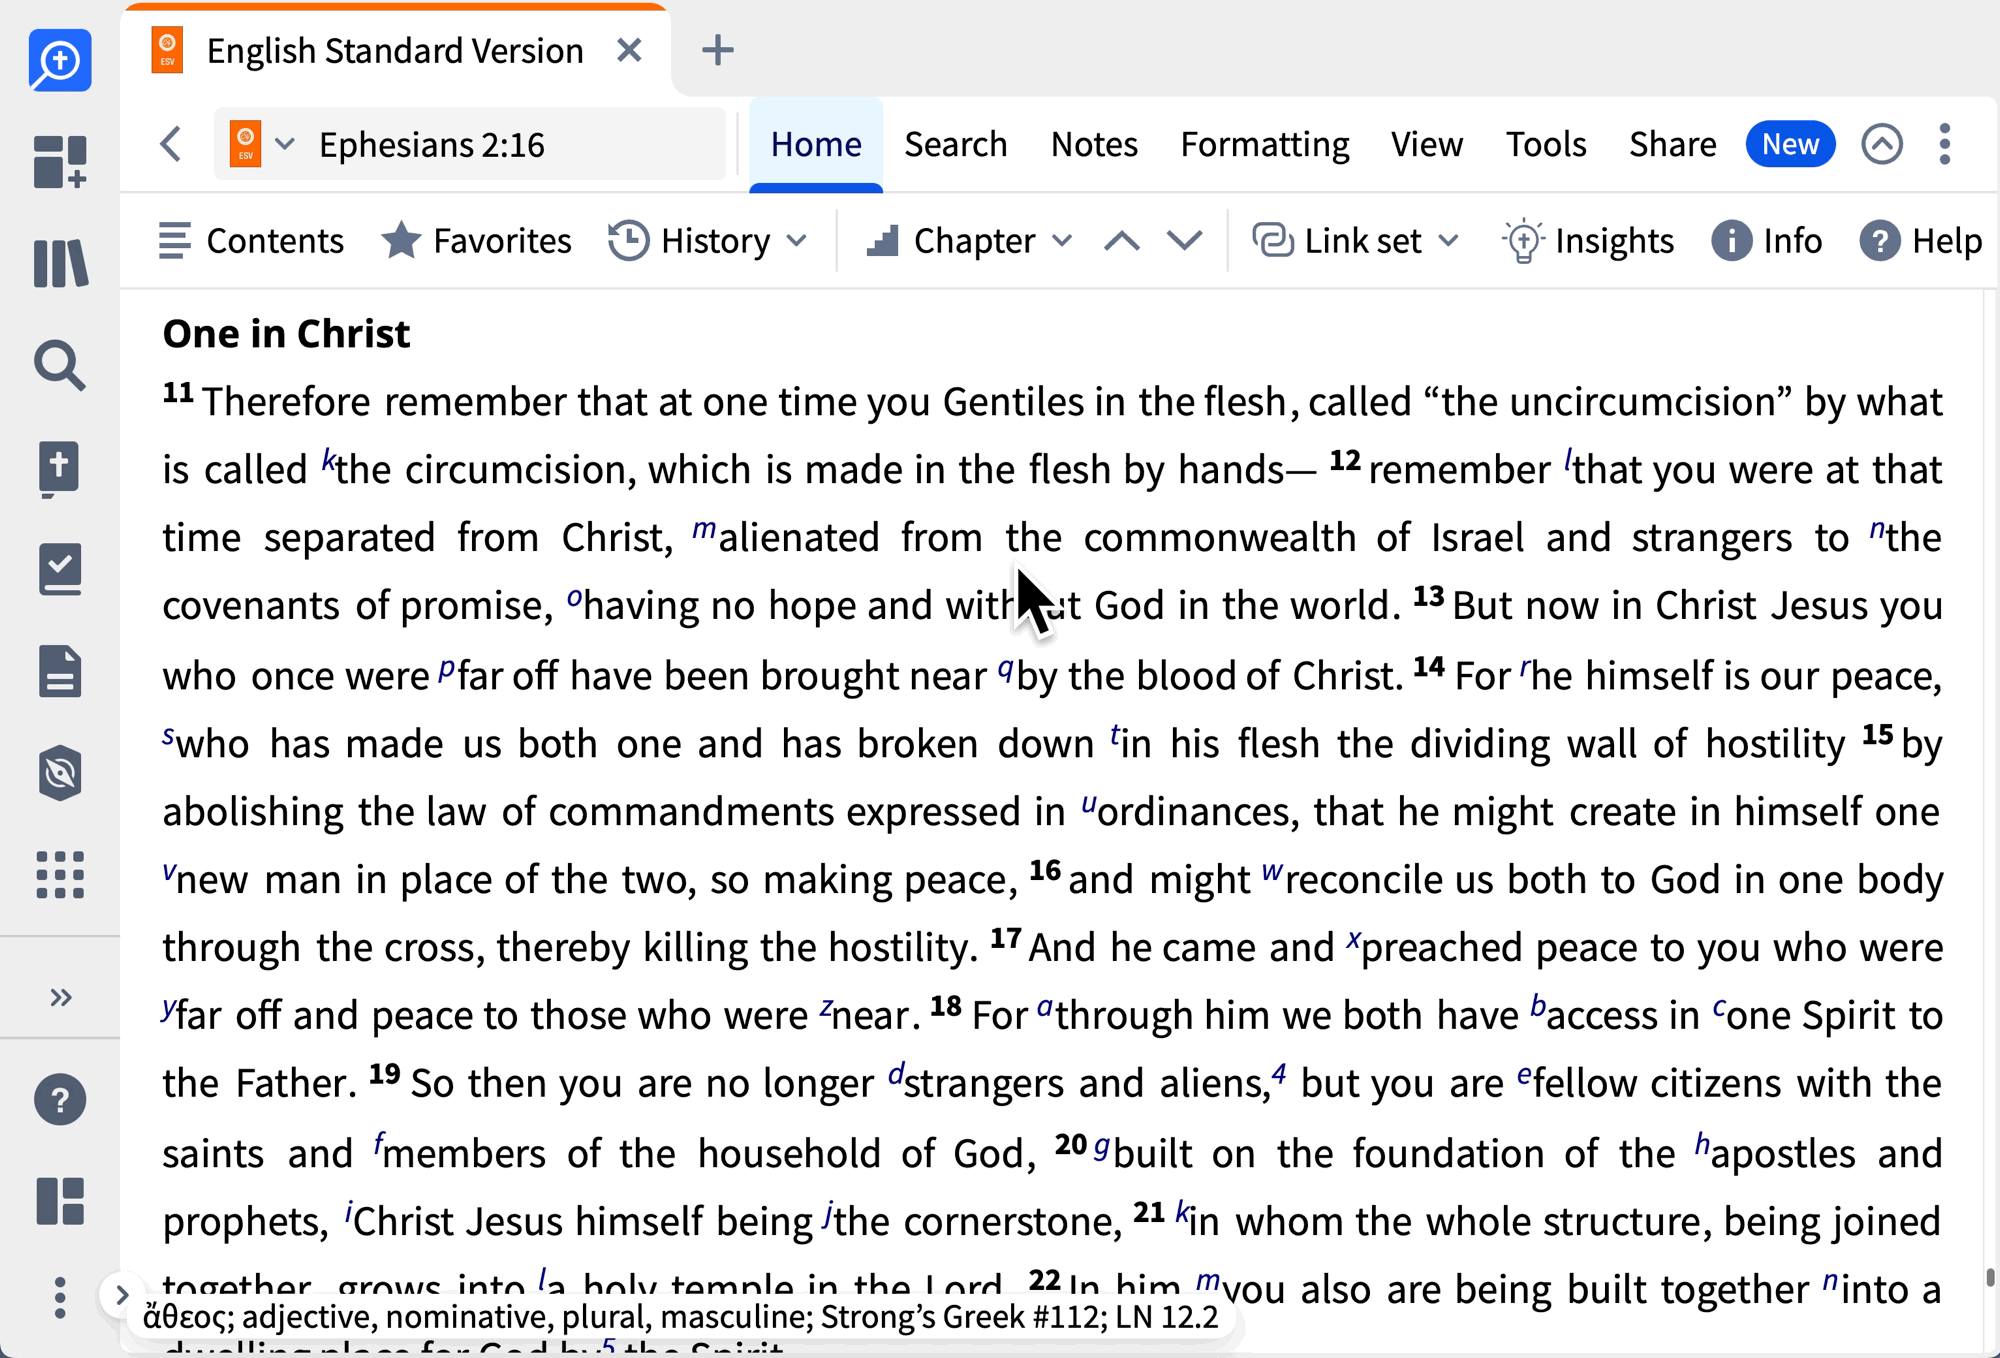Switch to the Search tab
The image size is (2000, 1358).
956,144
